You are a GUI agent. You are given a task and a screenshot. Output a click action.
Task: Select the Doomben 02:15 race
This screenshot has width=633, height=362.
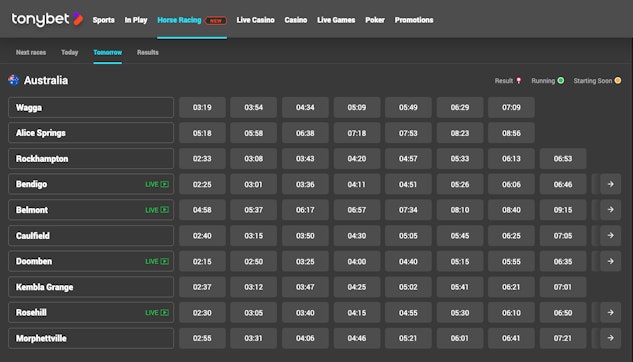click(202, 261)
